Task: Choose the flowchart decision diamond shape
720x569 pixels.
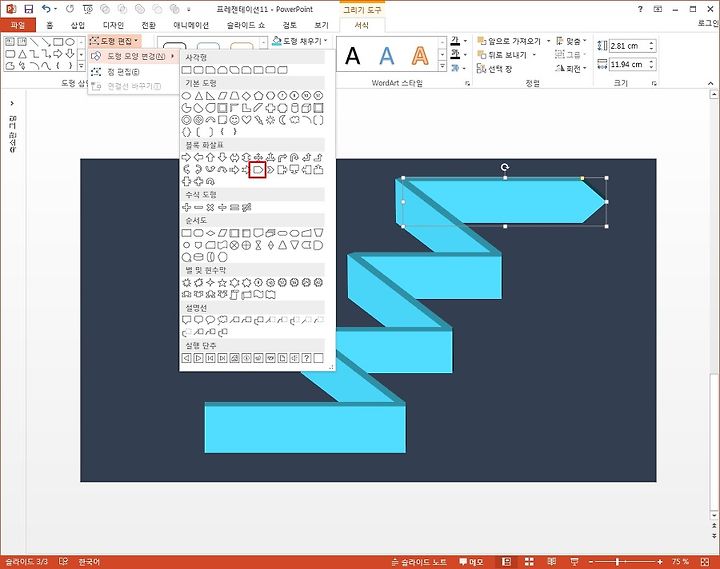Action: click(210, 233)
